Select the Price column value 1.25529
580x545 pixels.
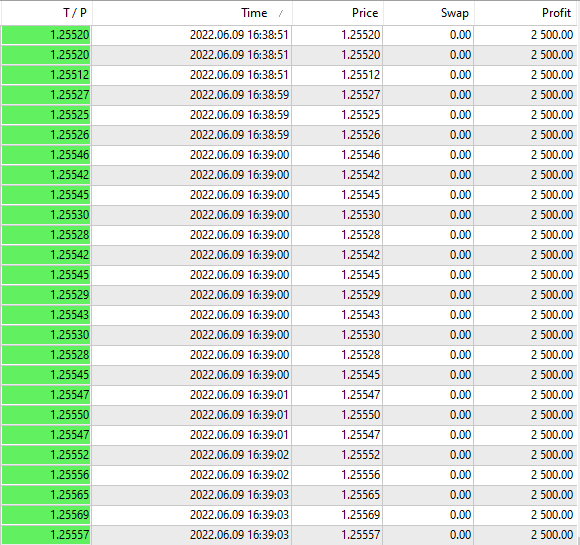coord(360,295)
